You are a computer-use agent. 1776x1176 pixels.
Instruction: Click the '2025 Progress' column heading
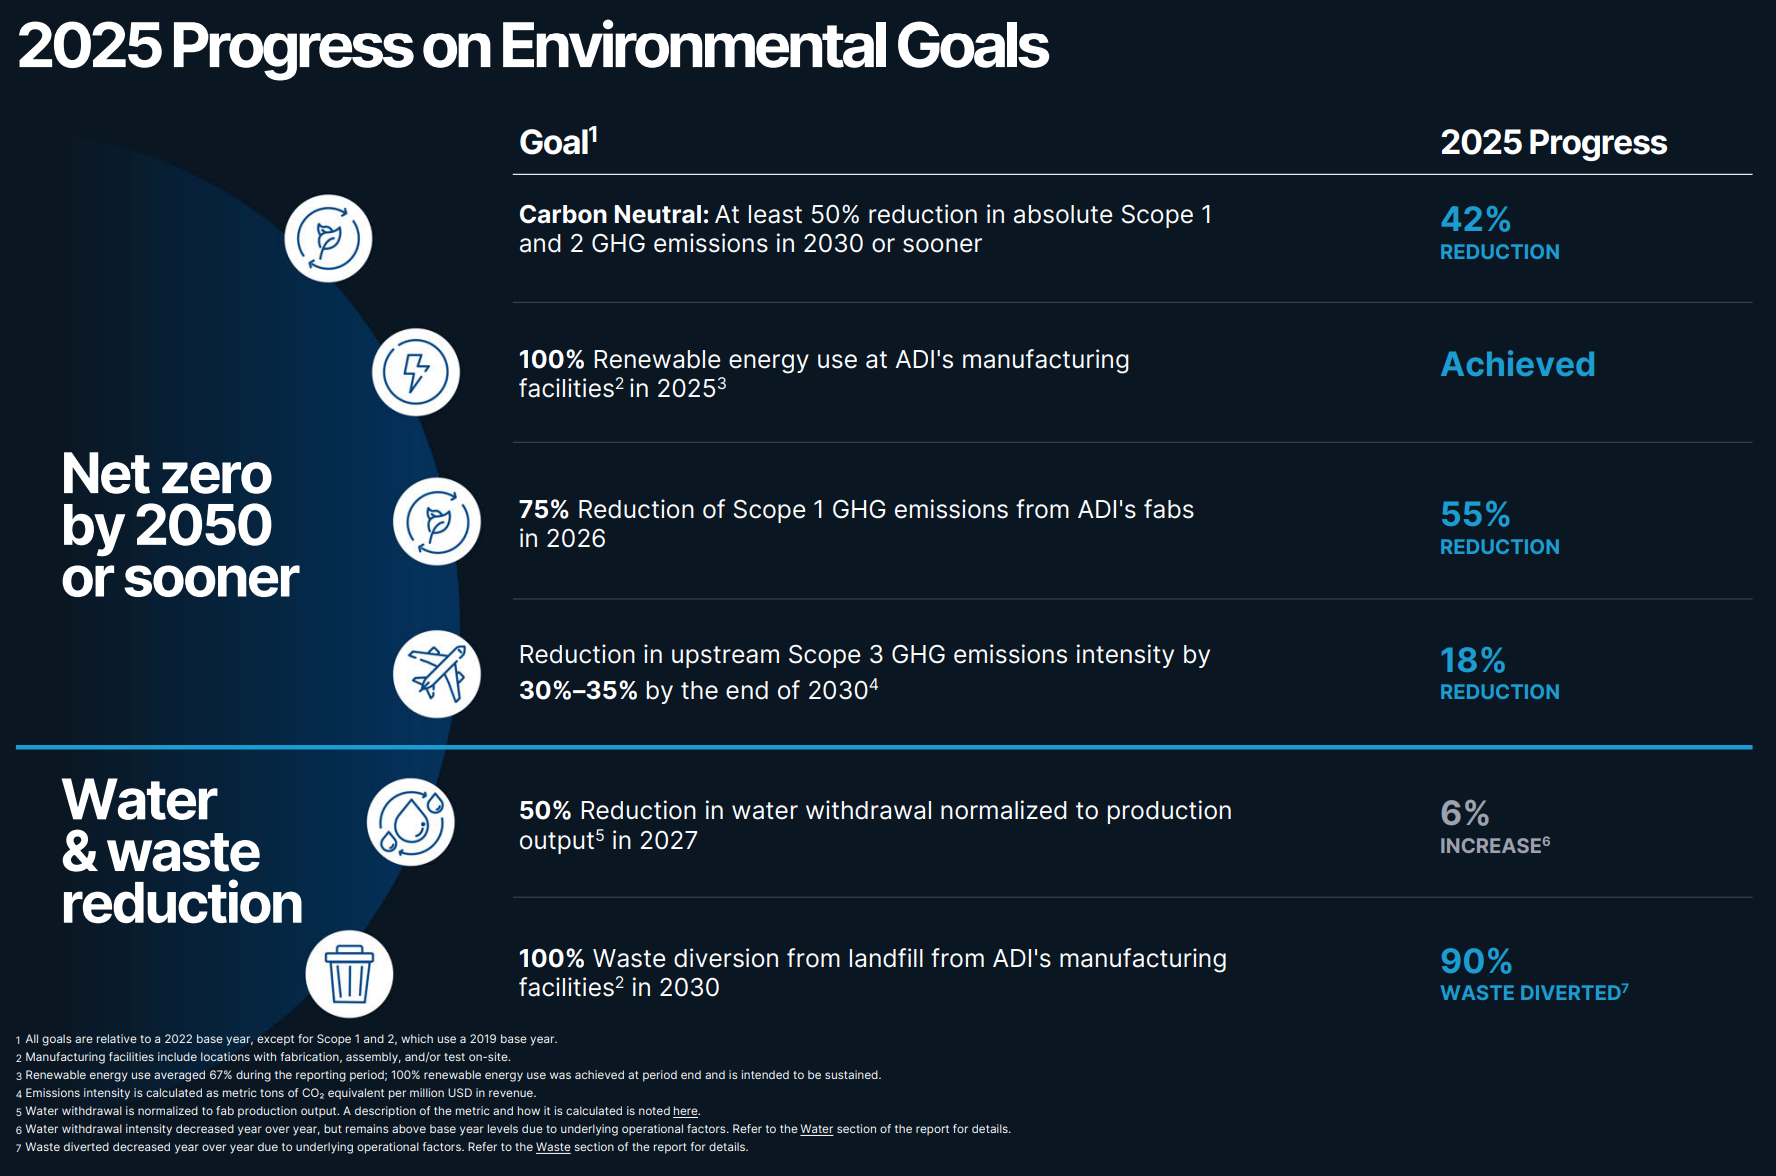tap(1553, 142)
